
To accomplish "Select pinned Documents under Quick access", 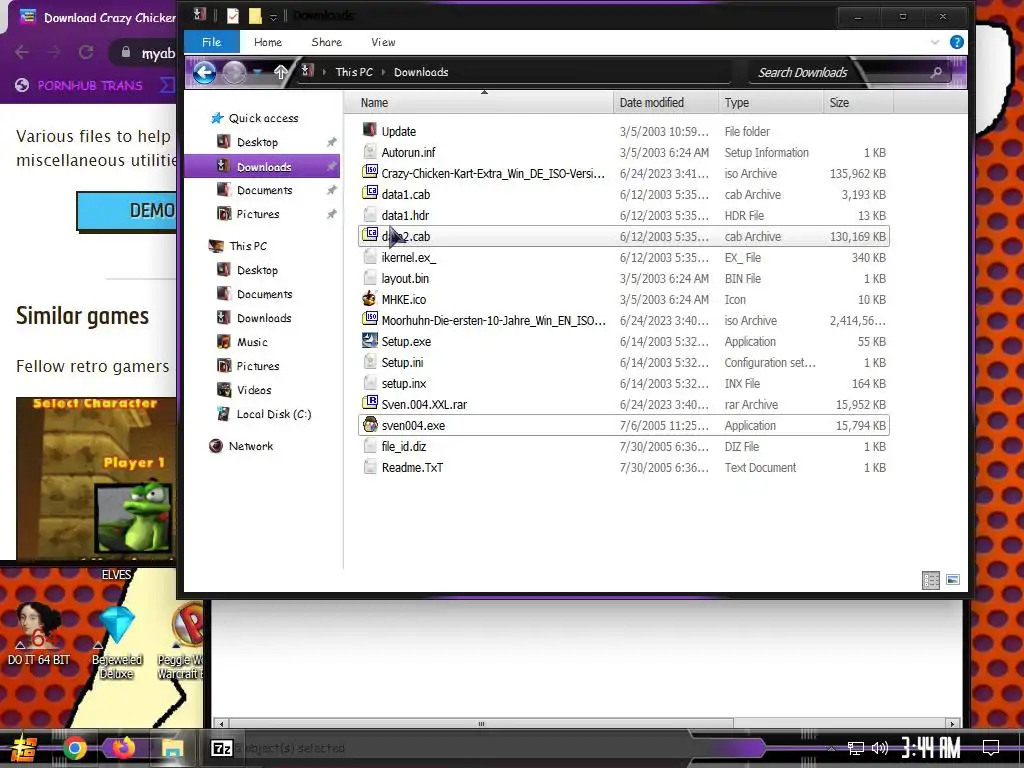I will [x=264, y=190].
